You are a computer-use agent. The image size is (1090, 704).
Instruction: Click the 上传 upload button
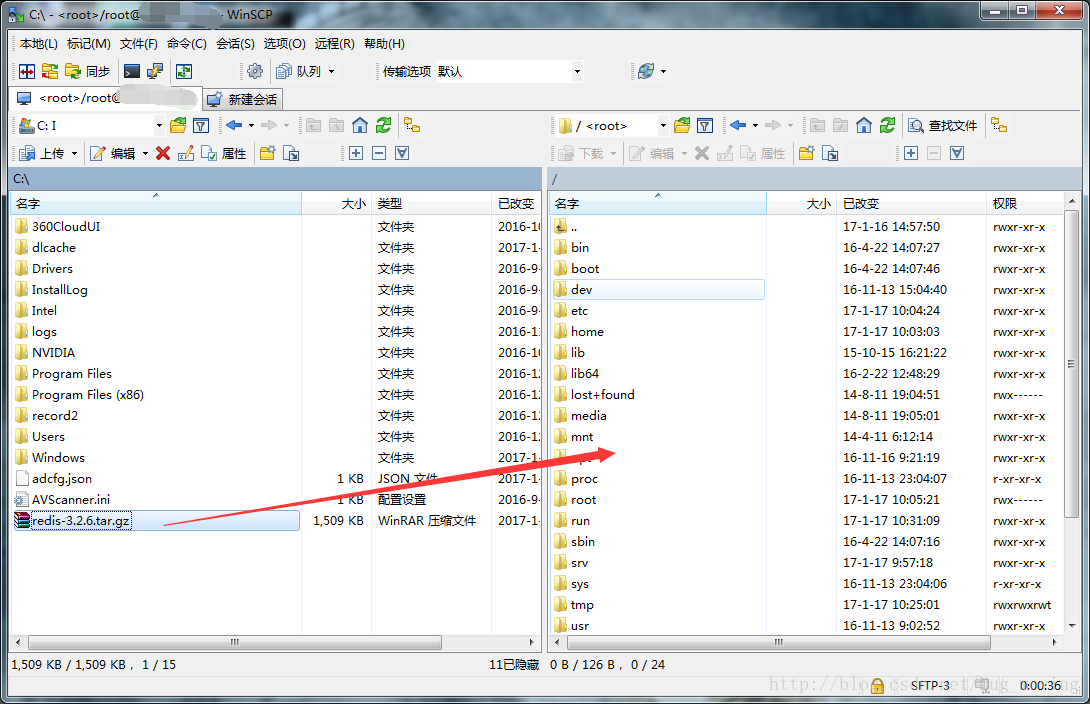tap(42, 153)
